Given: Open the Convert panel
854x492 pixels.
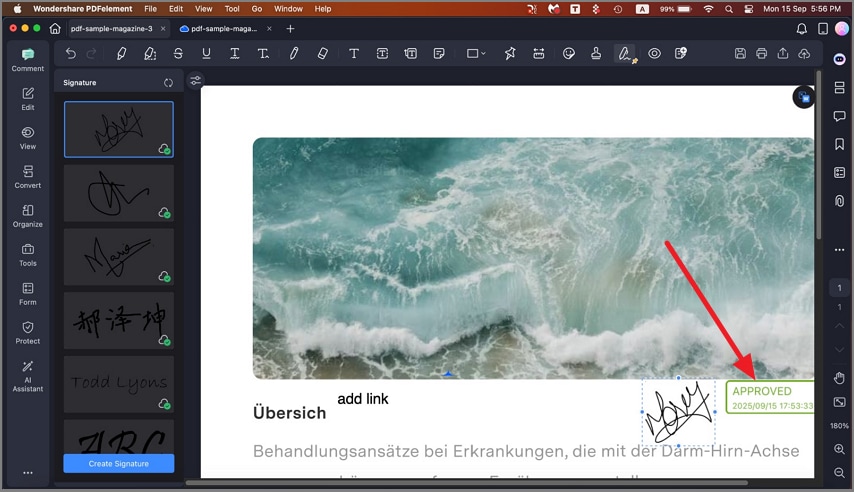Looking at the screenshot, I should 28,177.
